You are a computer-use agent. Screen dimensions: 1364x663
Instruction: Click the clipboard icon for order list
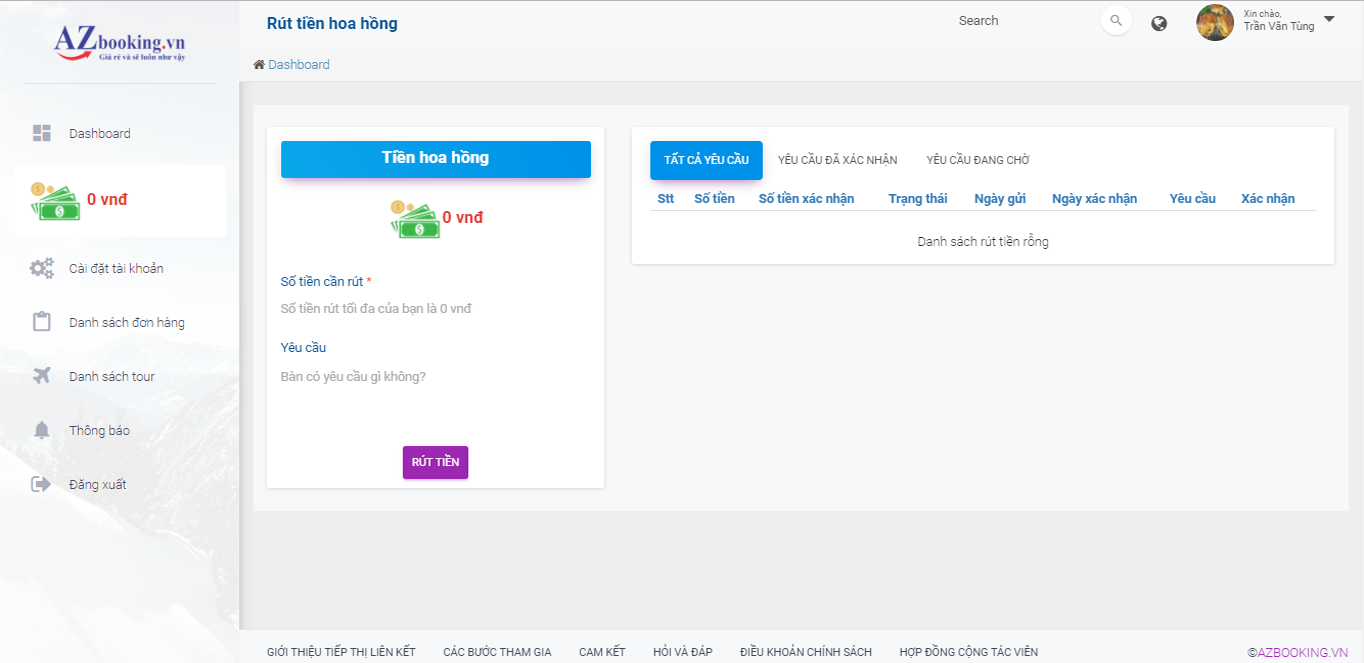click(41, 322)
